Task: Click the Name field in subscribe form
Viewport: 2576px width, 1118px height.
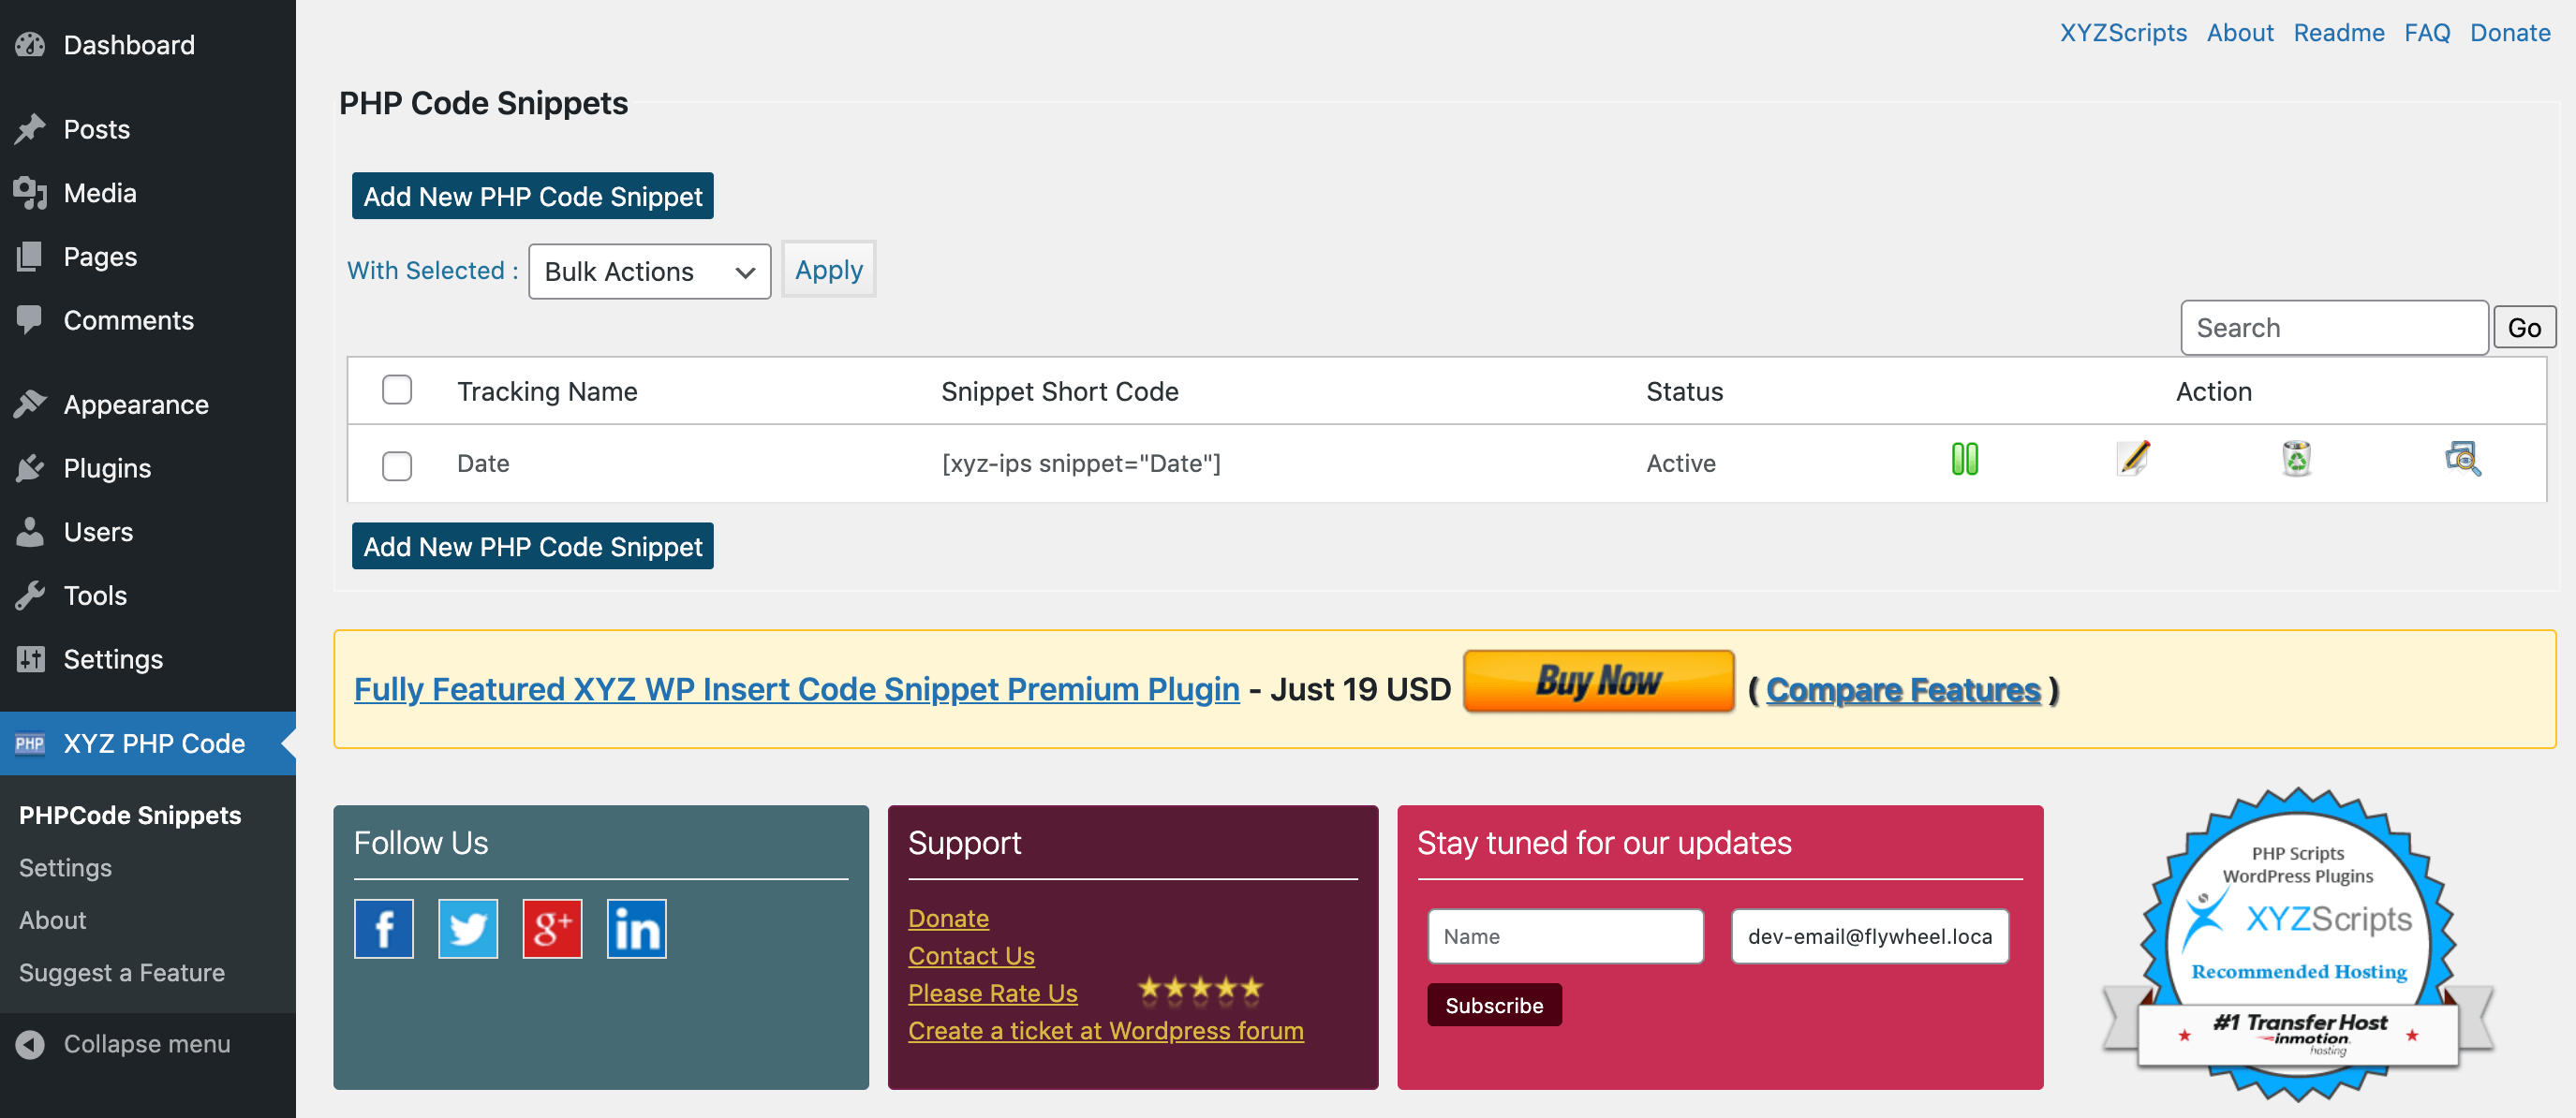Action: pos(1564,936)
